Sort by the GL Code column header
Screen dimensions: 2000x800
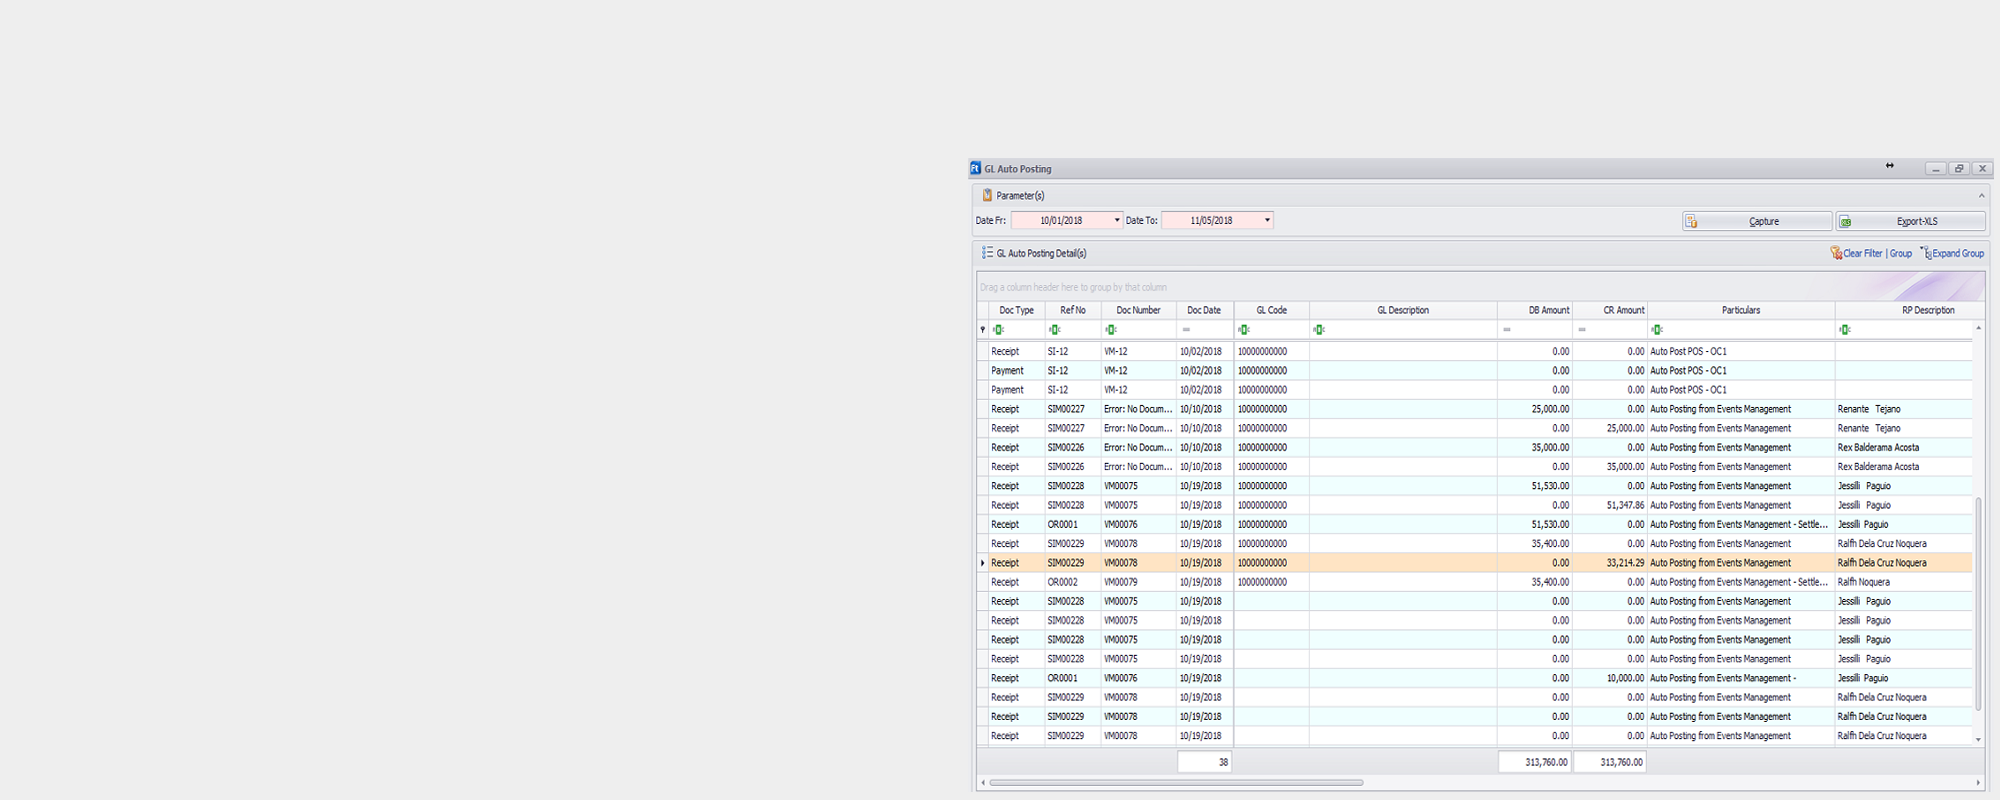[x=1271, y=310]
